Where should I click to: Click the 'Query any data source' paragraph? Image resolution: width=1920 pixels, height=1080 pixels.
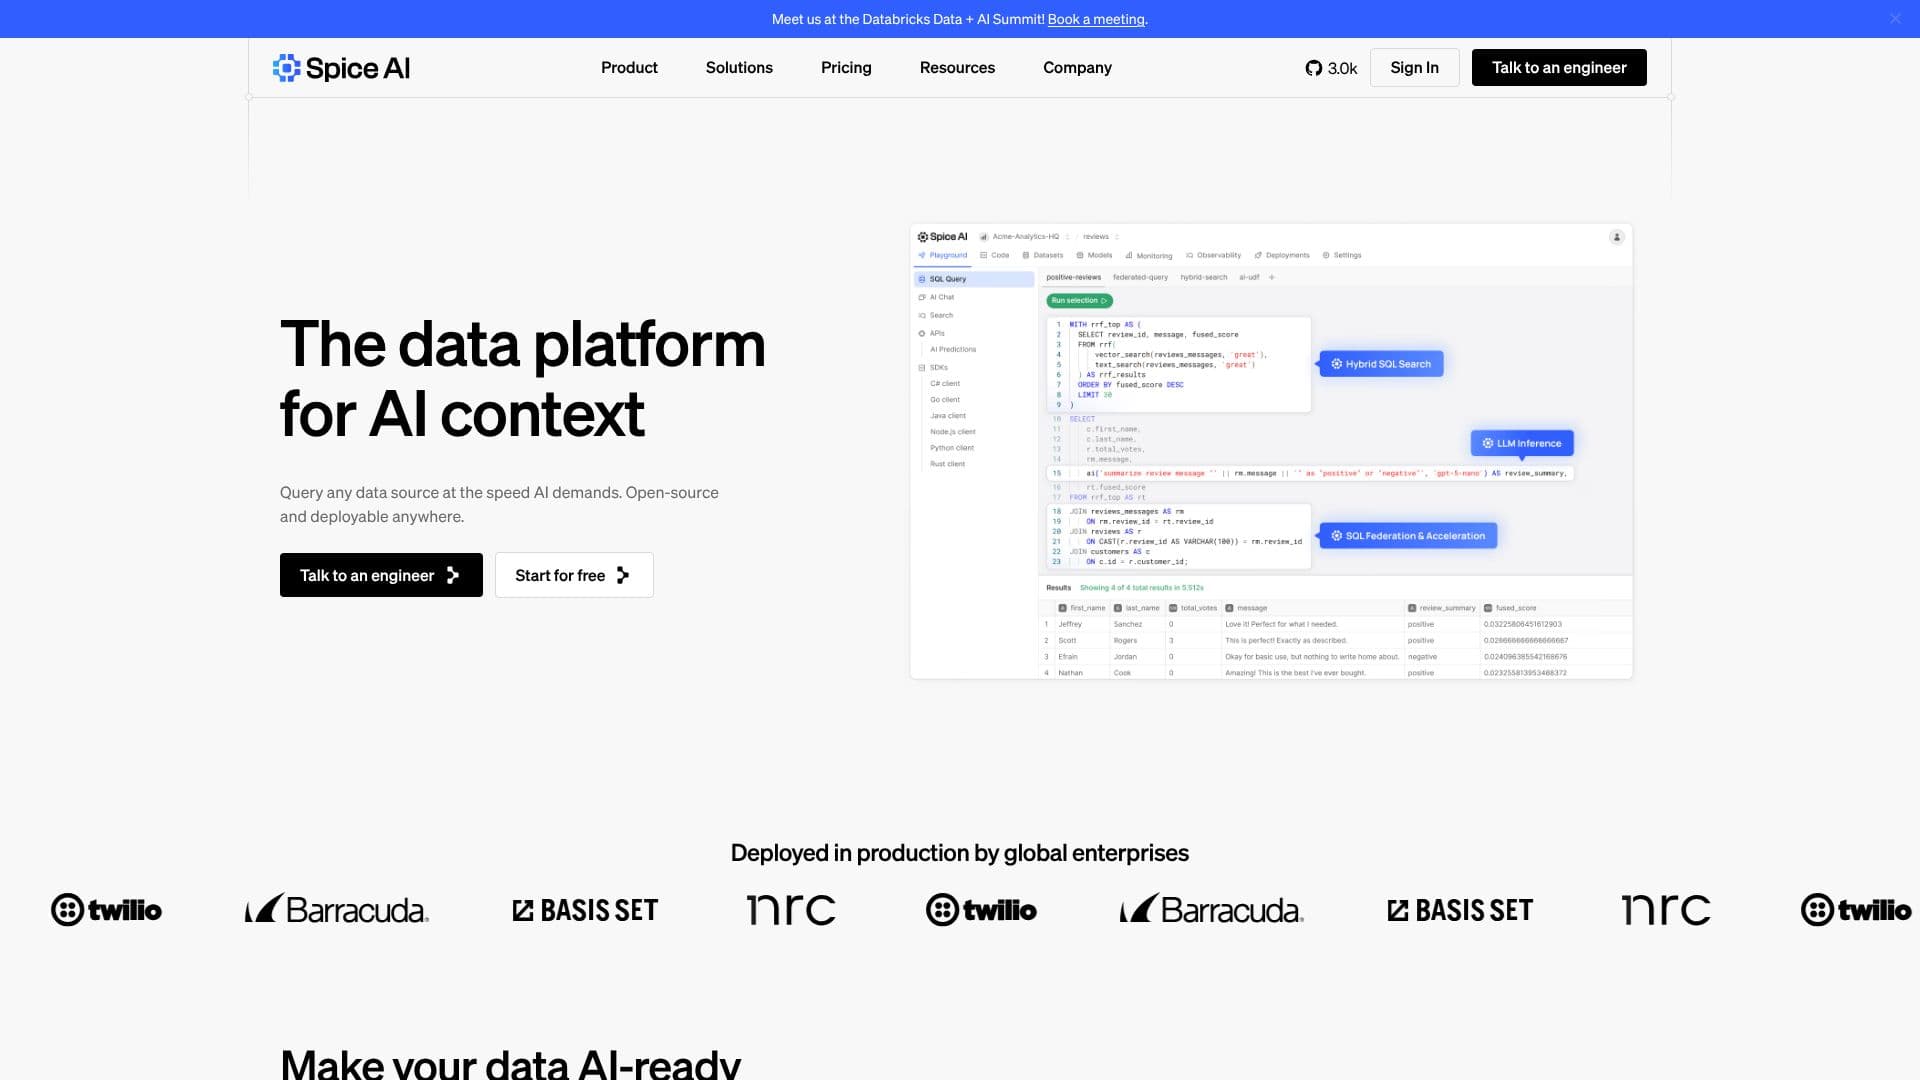(x=499, y=504)
